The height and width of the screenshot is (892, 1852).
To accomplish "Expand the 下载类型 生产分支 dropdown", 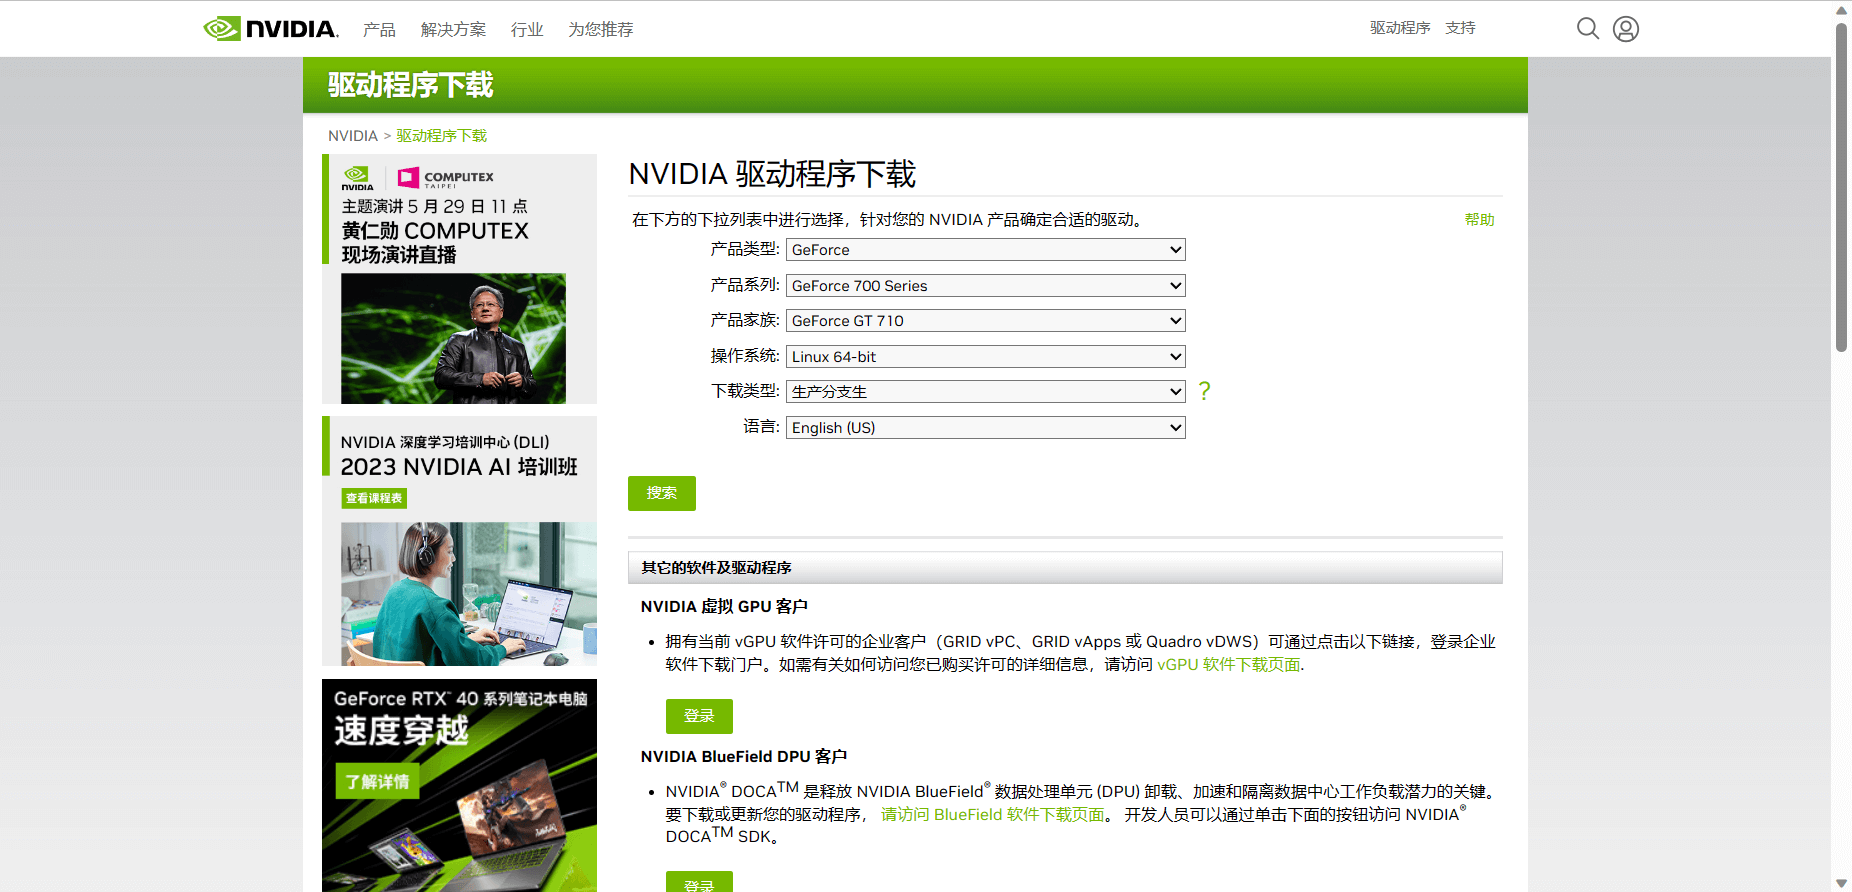I will tap(986, 392).
